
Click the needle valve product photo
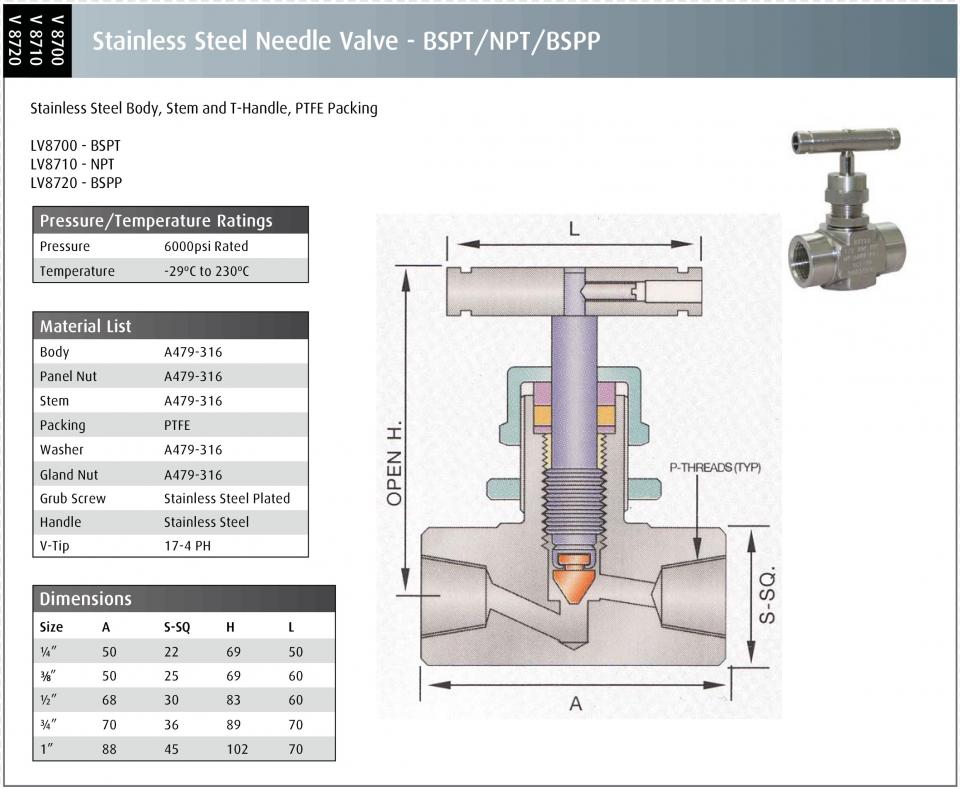click(x=846, y=209)
